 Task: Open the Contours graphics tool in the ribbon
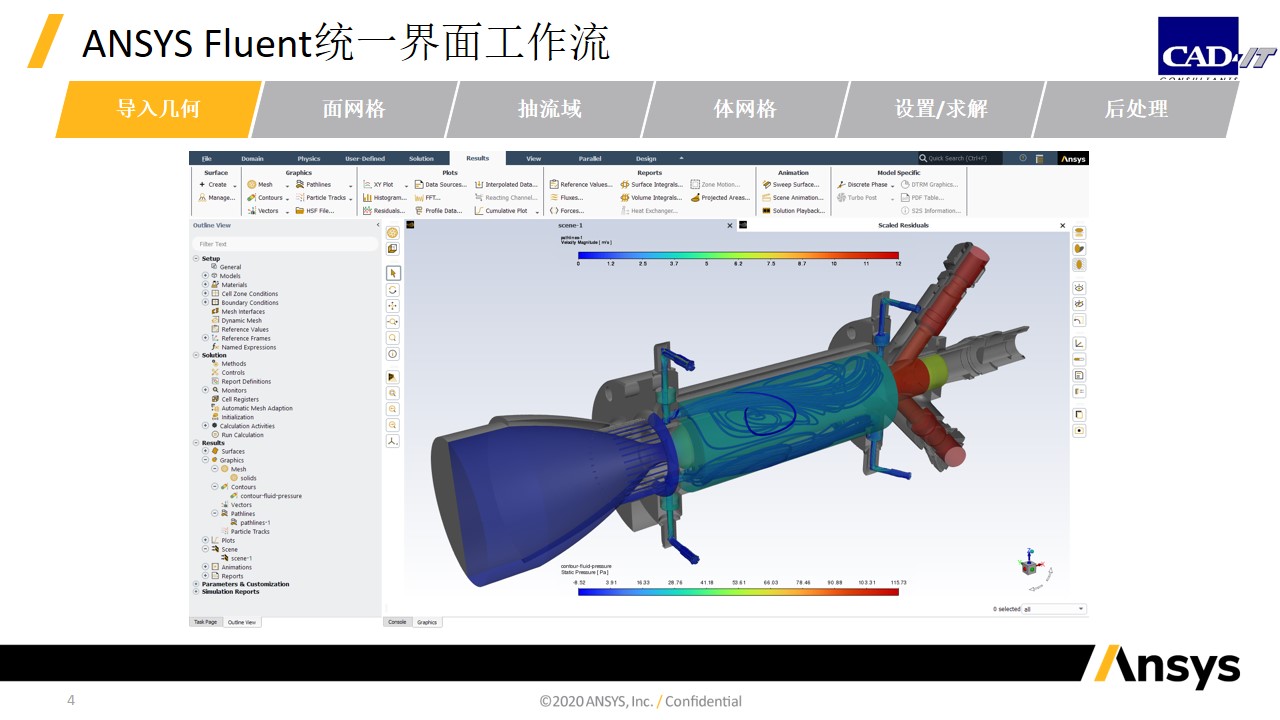coord(265,198)
